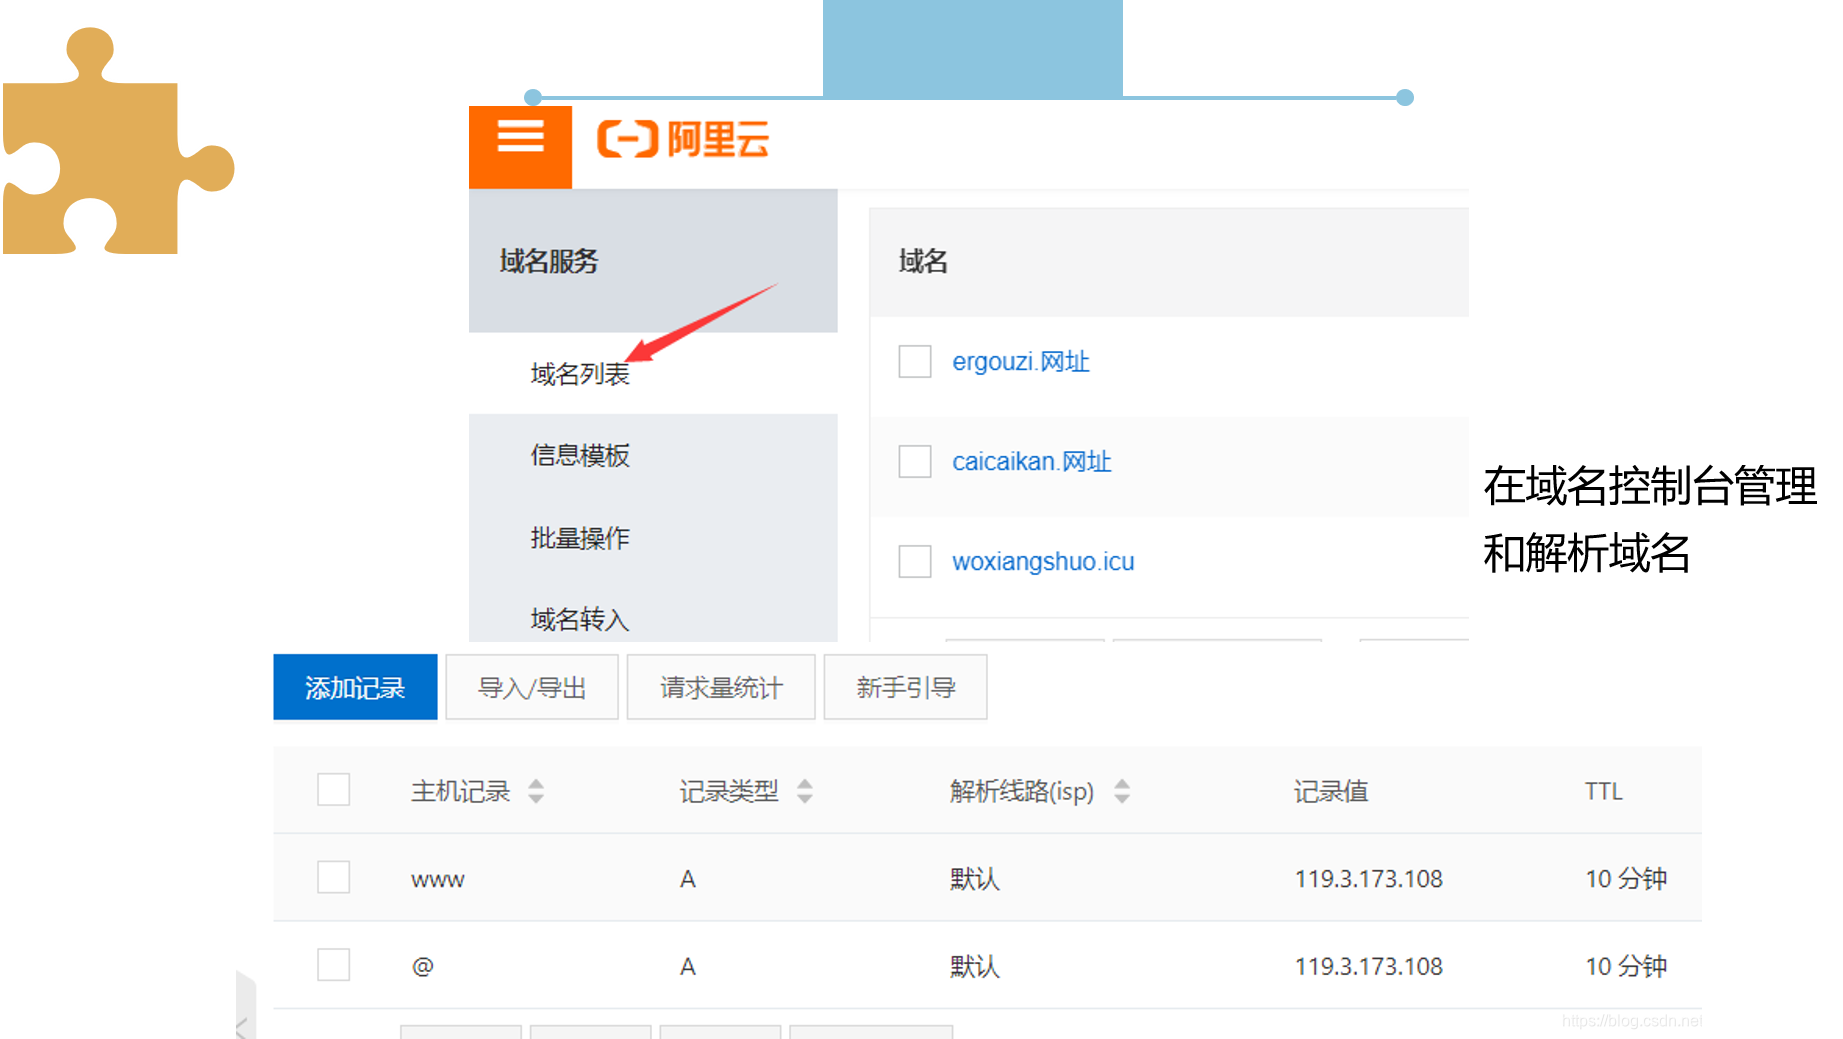1843x1039 pixels.
Task: Click the 添加记录 button
Action: (x=355, y=687)
